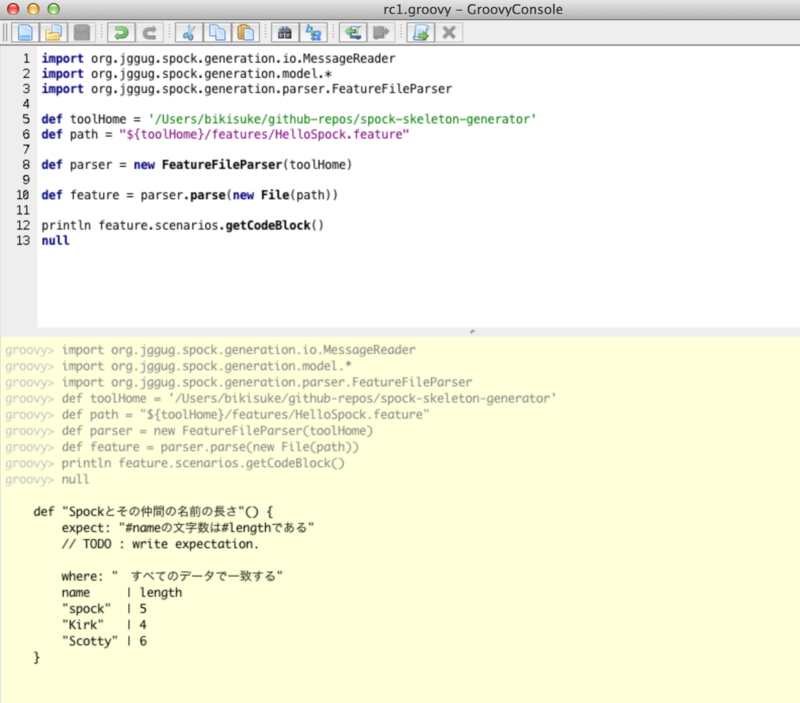The height and width of the screenshot is (703, 800).
Task: Click 'new FeatureFileParser(toolHome)' on line 8
Action: coord(243,165)
